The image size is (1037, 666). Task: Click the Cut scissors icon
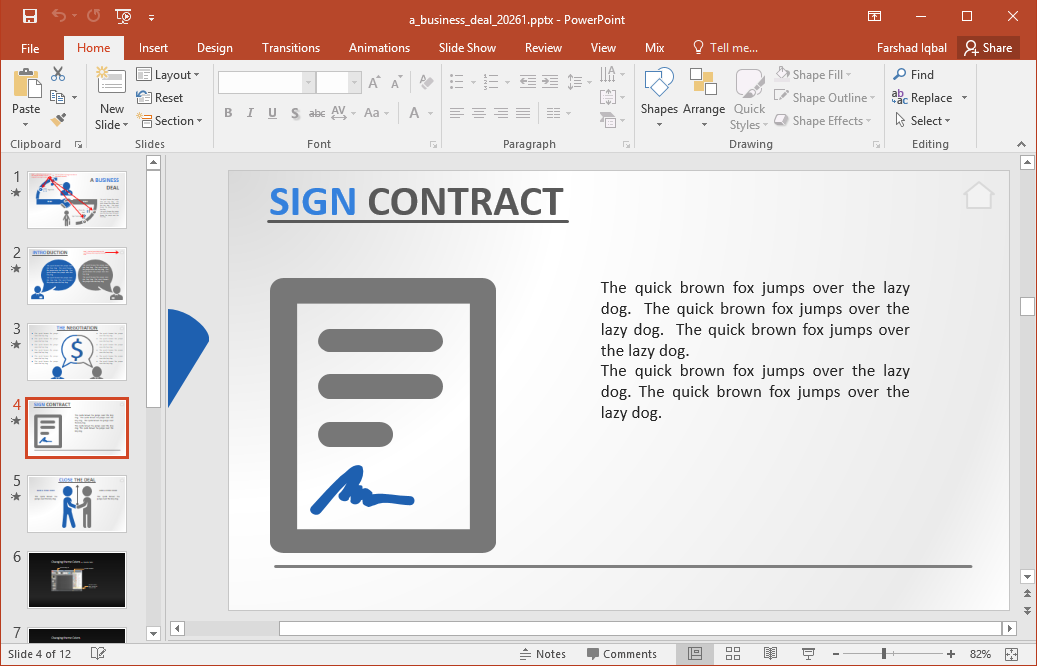[58, 74]
